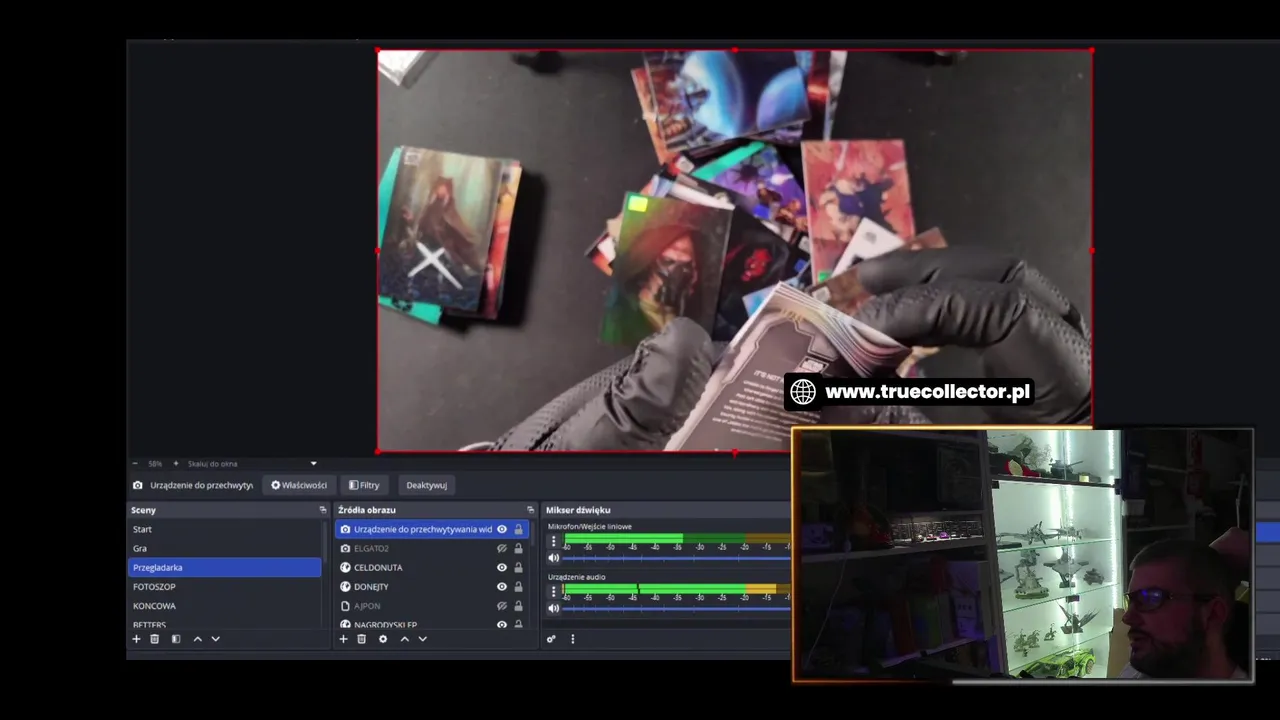Viewport: 1280px width, 720px height.
Task: Open the Filtry dialog
Action: (x=364, y=485)
